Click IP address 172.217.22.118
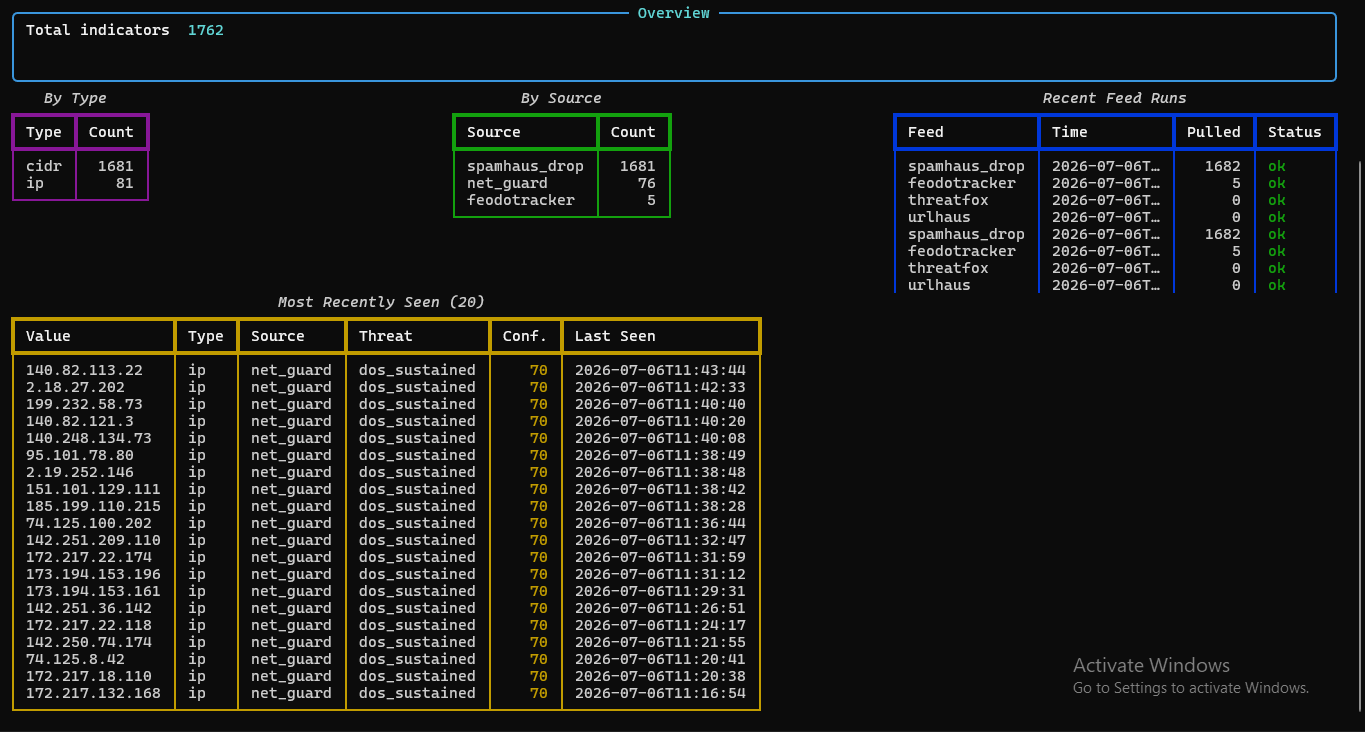 pos(89,625)
